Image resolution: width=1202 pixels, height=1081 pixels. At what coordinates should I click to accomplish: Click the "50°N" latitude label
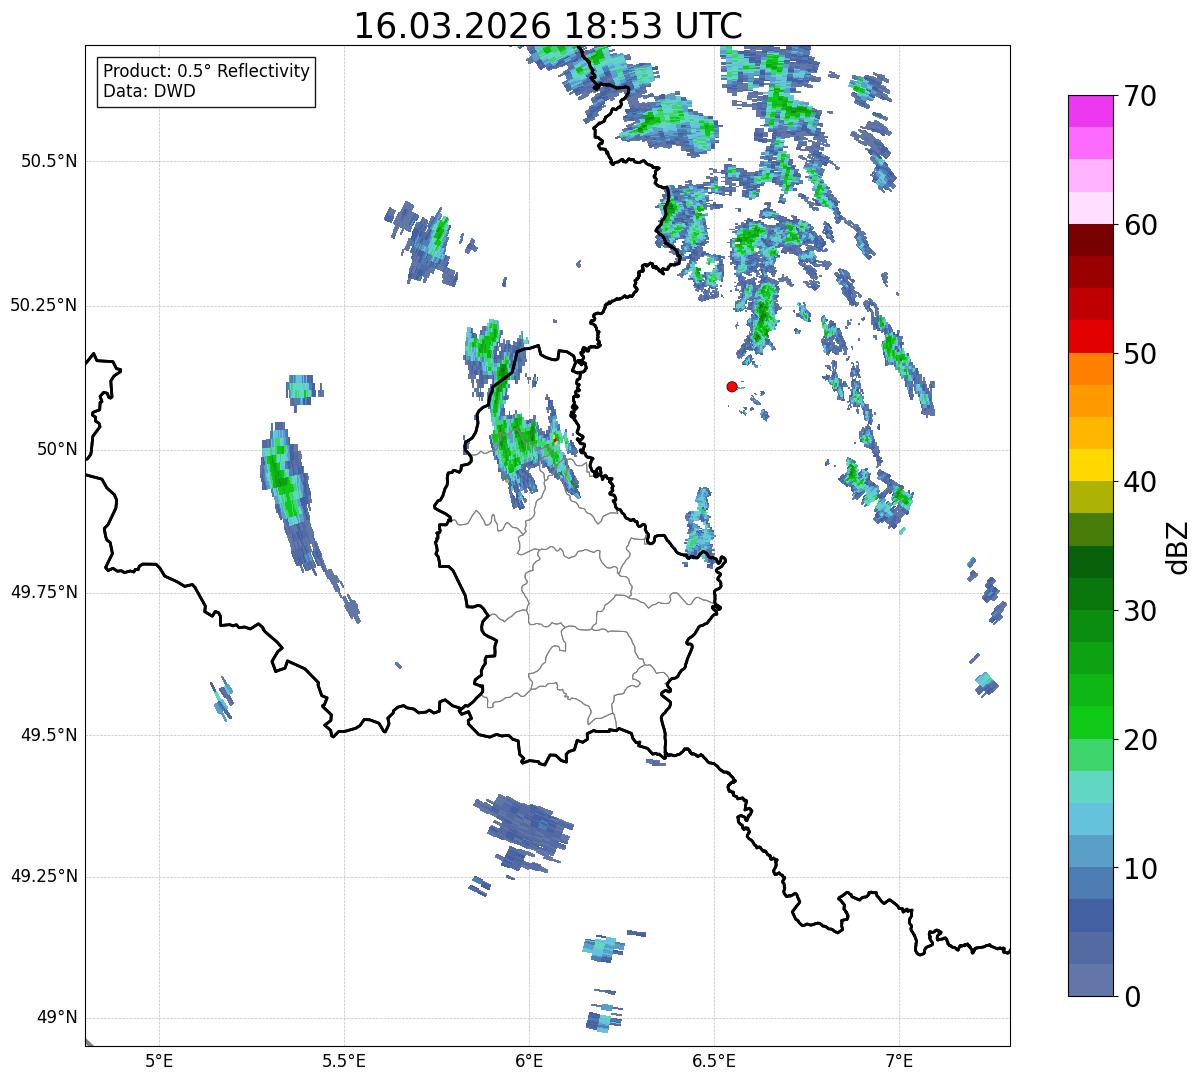(57, 449)
